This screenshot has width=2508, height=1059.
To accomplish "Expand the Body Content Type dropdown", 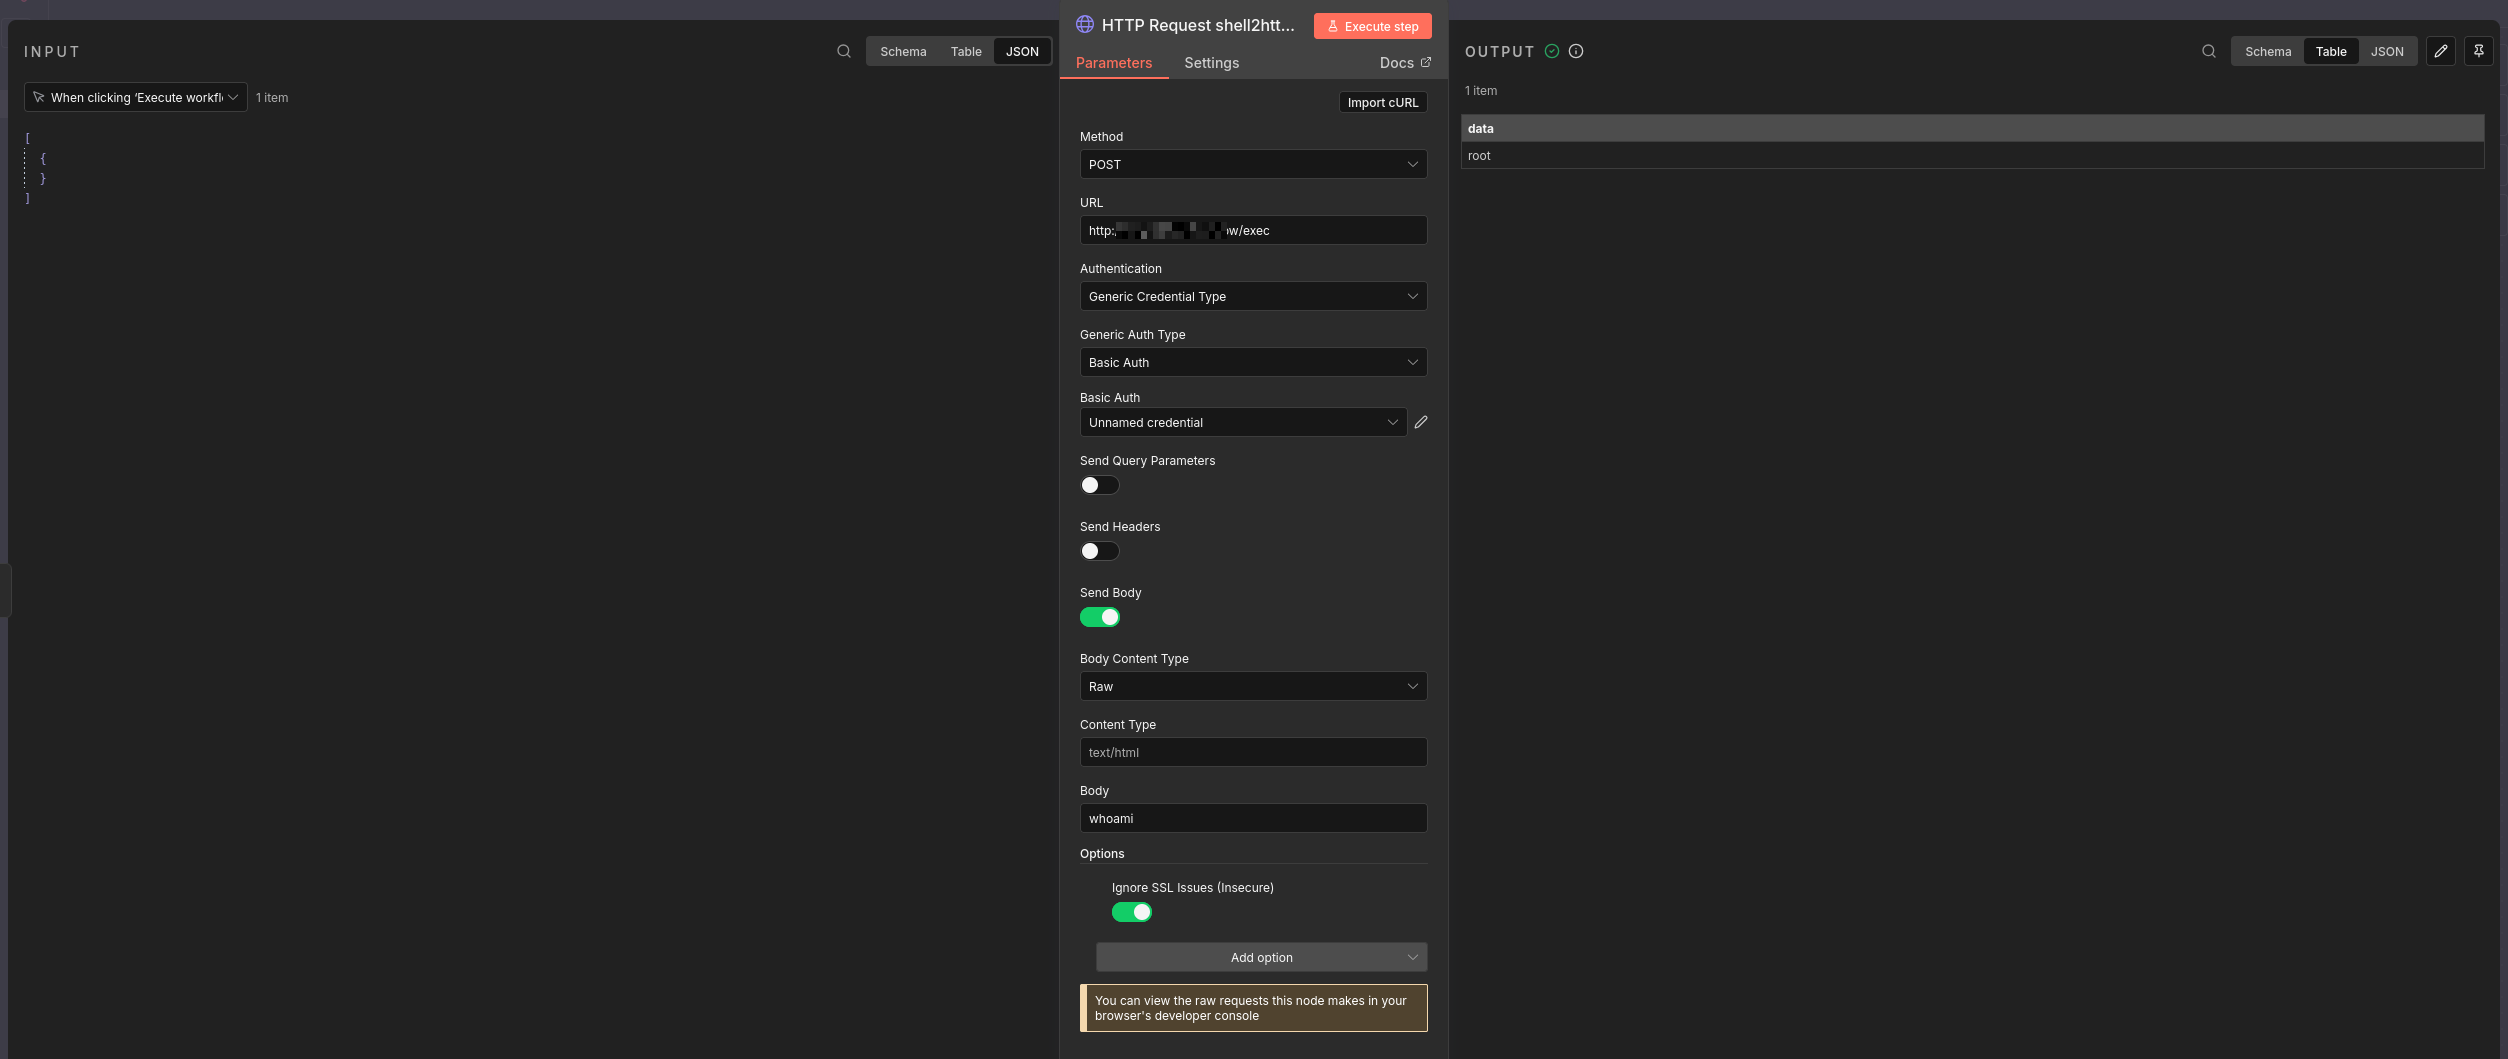I will tap(1252, 686).
